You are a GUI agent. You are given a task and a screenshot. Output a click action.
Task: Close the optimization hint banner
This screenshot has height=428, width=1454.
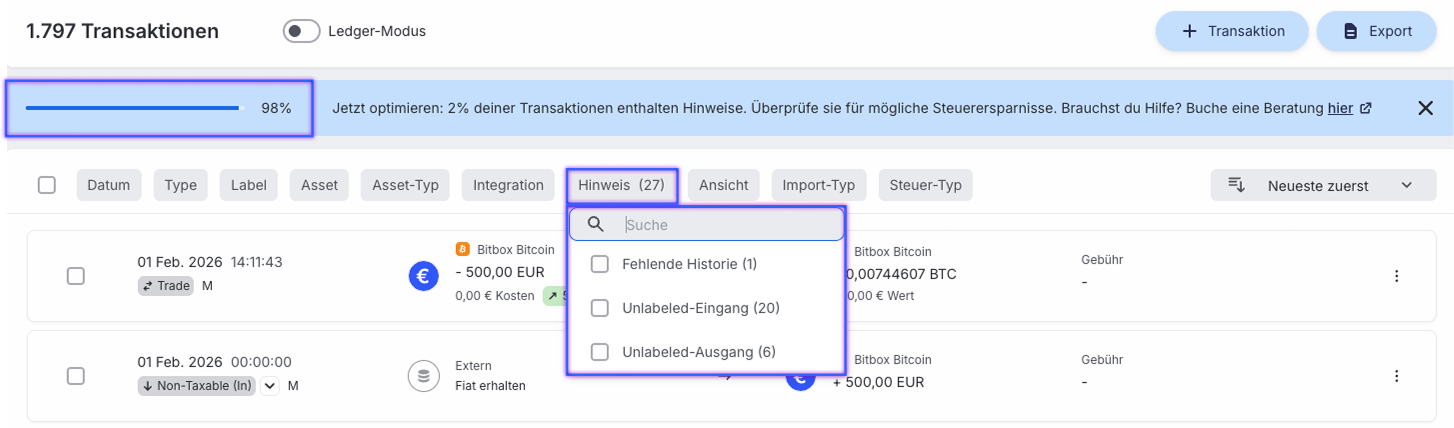1426,108
